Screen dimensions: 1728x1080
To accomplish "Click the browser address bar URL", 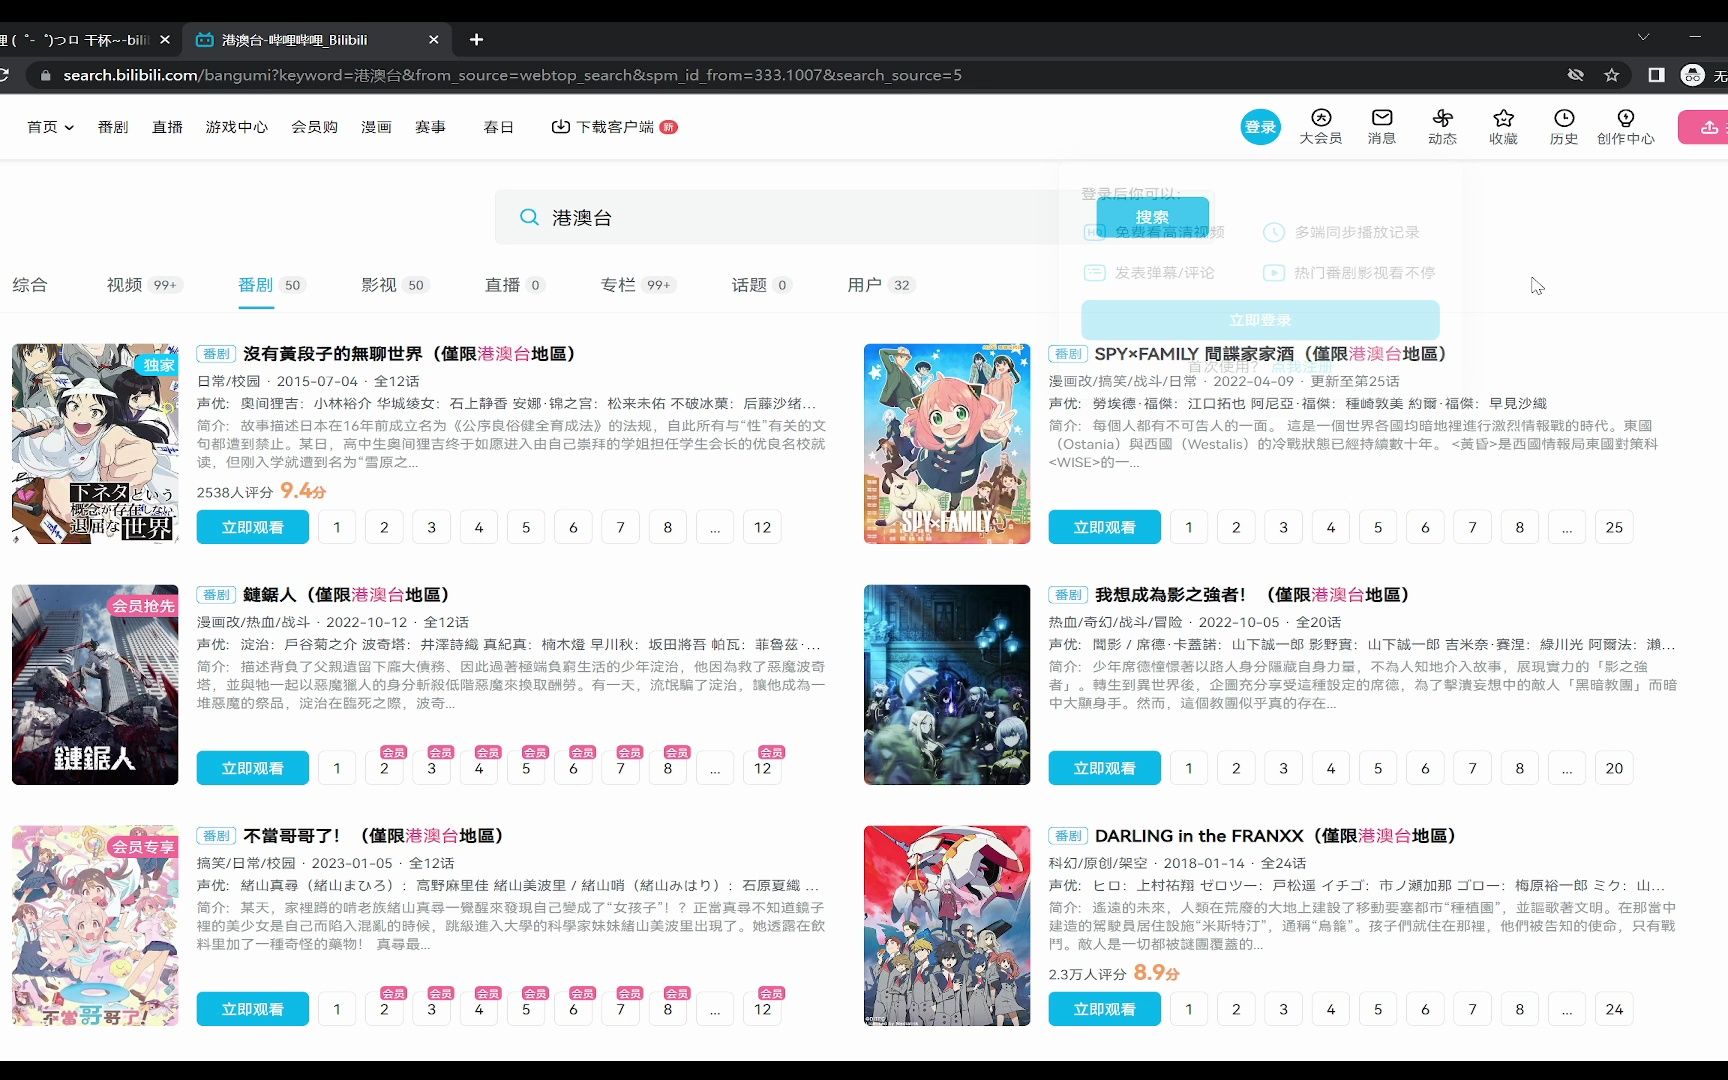I will pos(512,75).
